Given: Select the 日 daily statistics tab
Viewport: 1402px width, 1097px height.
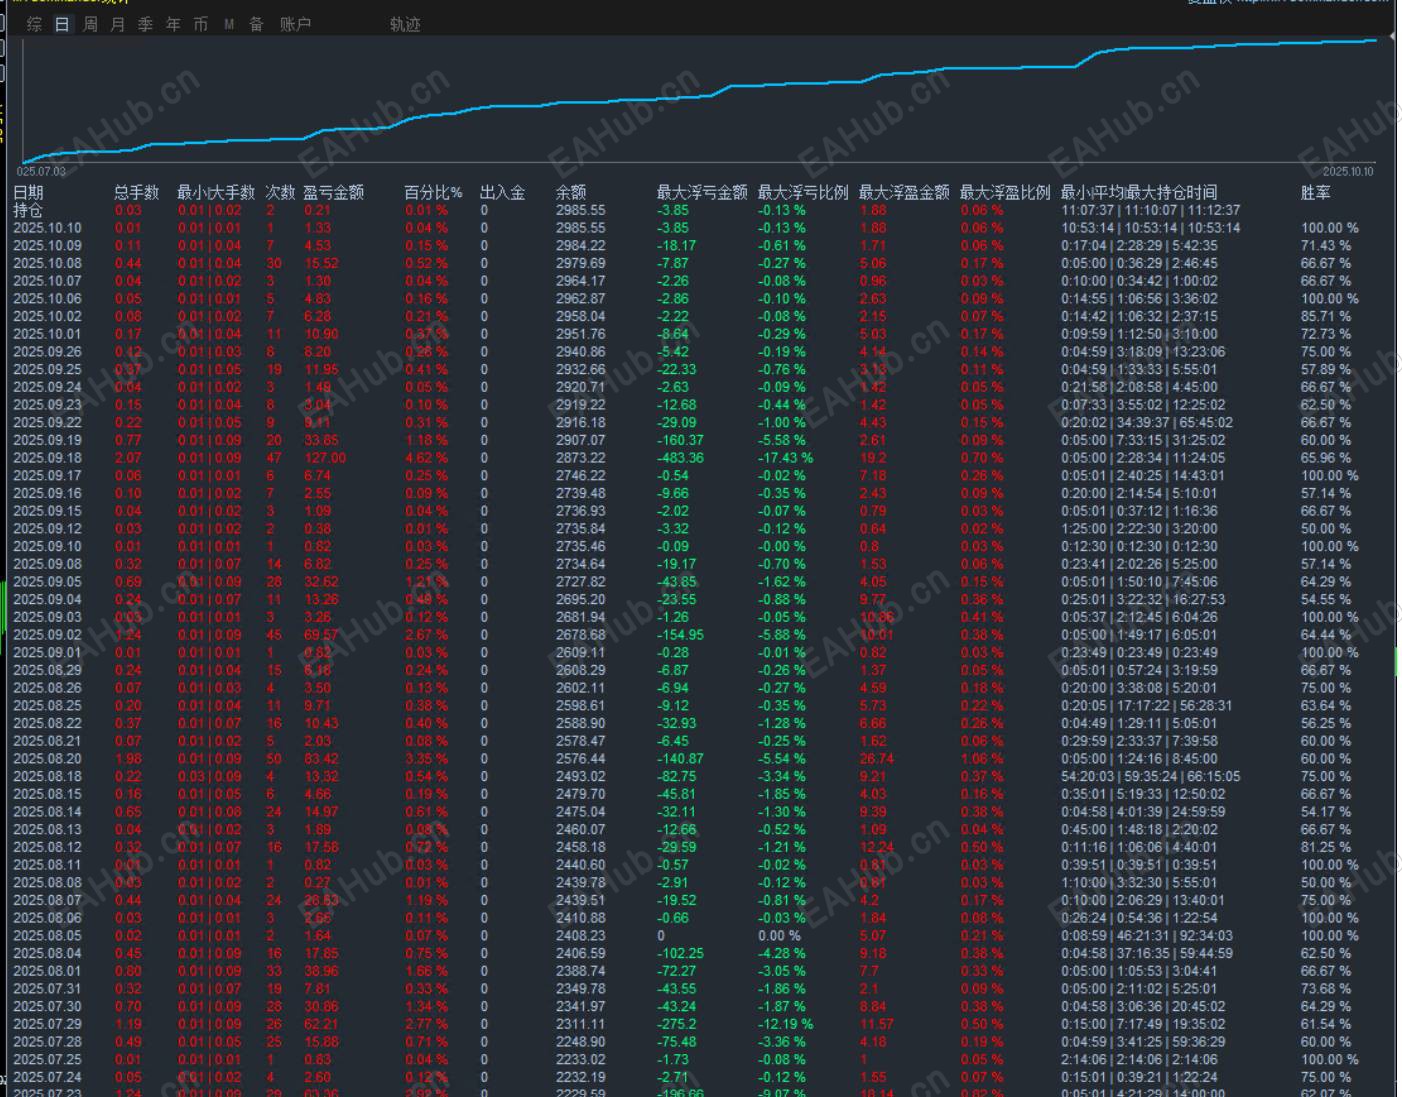Looking at the screenshot, I should [x=62, y=24].
